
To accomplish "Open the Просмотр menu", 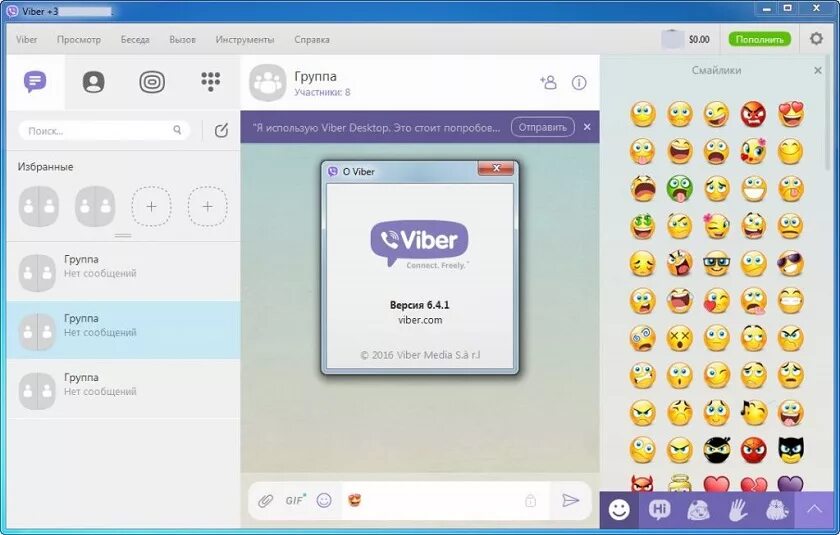I will point(79,39).
